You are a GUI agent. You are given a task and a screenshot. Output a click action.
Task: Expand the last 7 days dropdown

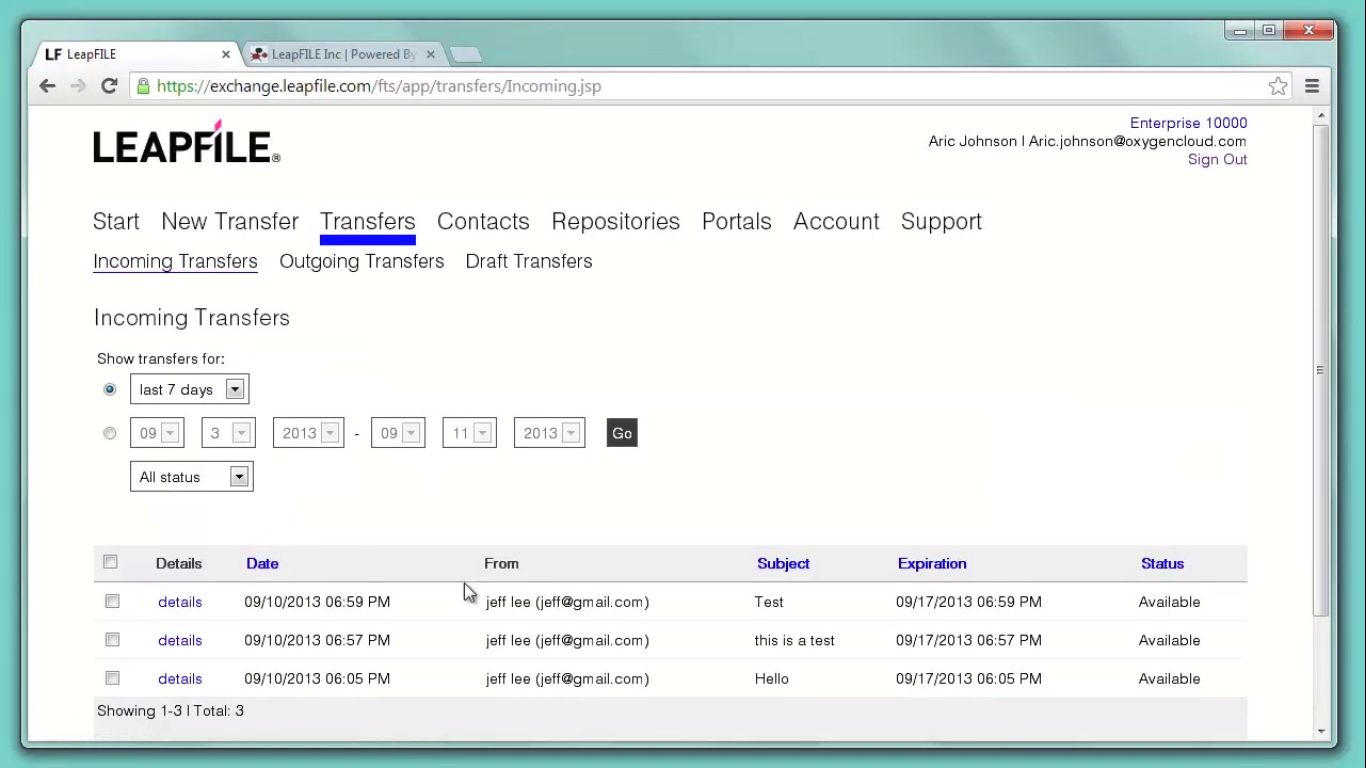(189, 389)
